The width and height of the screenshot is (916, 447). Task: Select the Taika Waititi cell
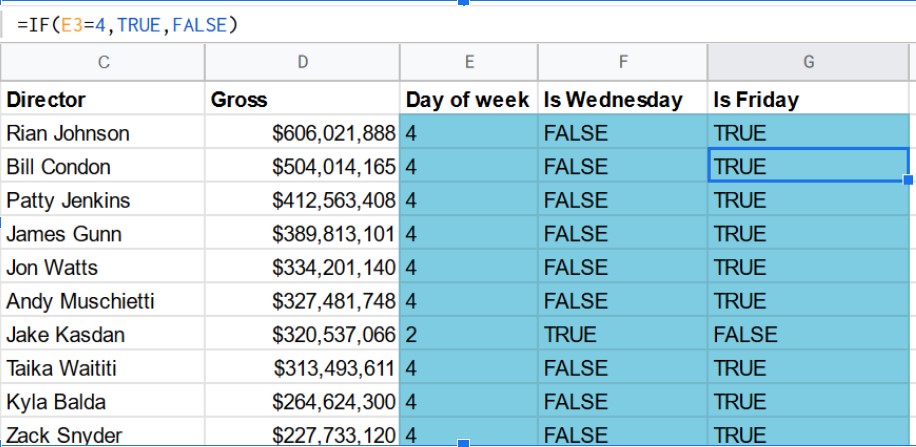tap(103, 368)
